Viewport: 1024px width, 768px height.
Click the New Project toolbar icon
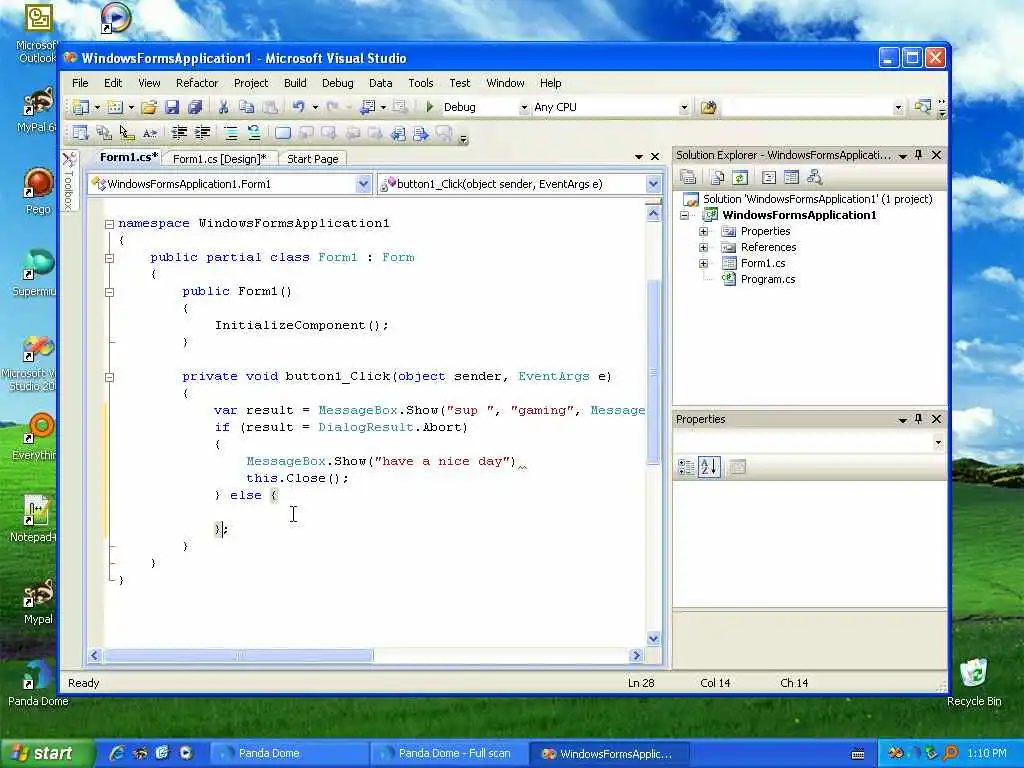[81, 107]
